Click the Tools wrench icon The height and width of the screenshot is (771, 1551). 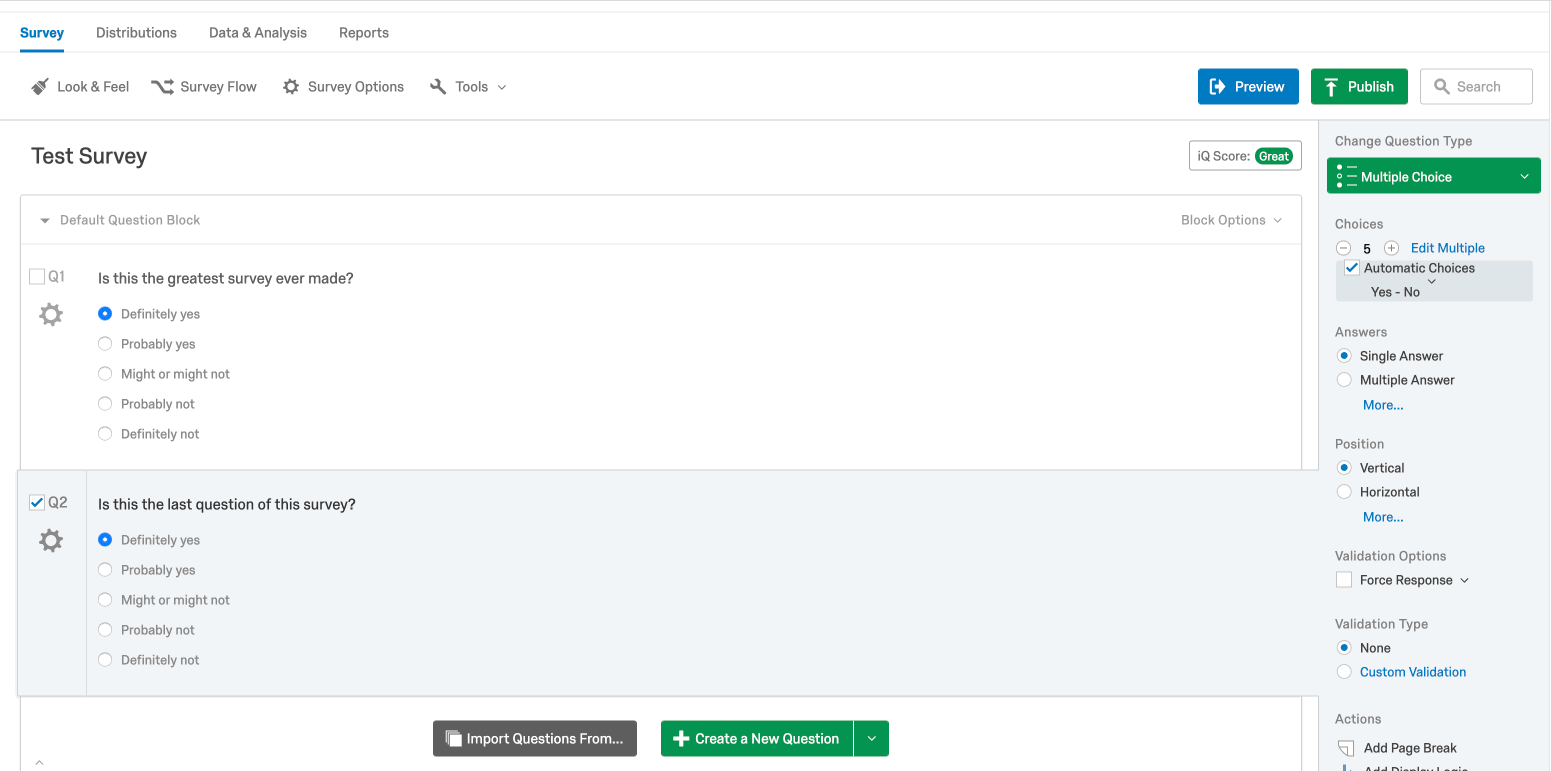(x=438, y=87)
